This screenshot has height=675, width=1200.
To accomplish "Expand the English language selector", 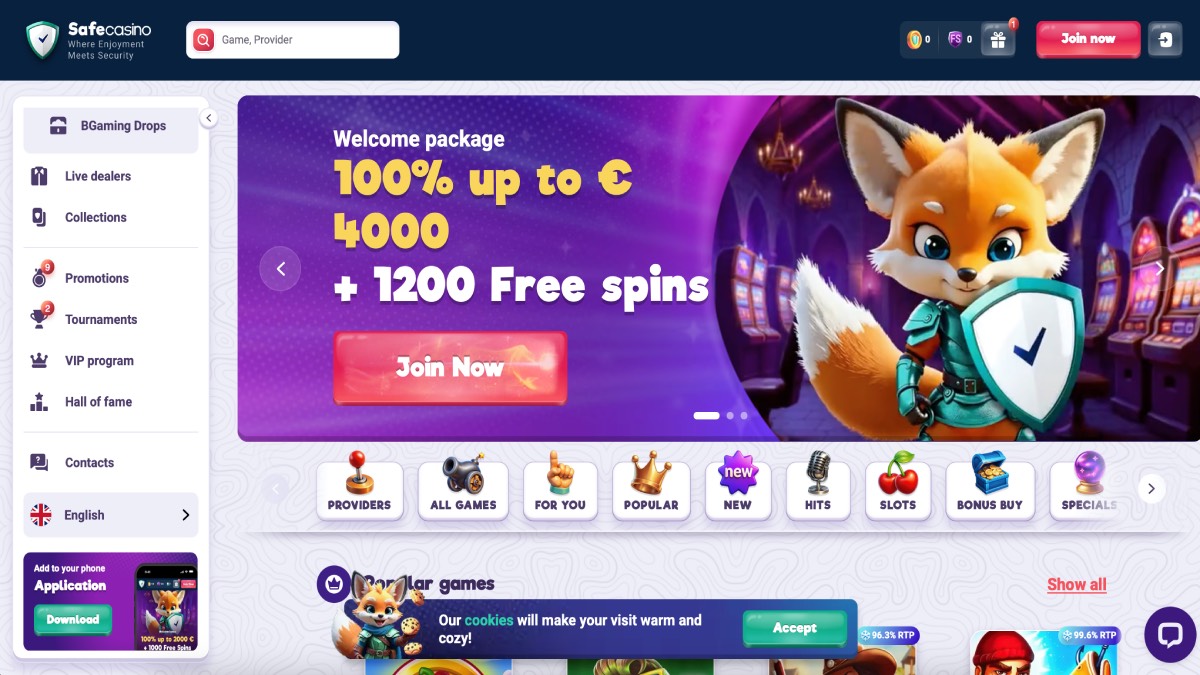I will pyautogui.click(x=111, y=515).
